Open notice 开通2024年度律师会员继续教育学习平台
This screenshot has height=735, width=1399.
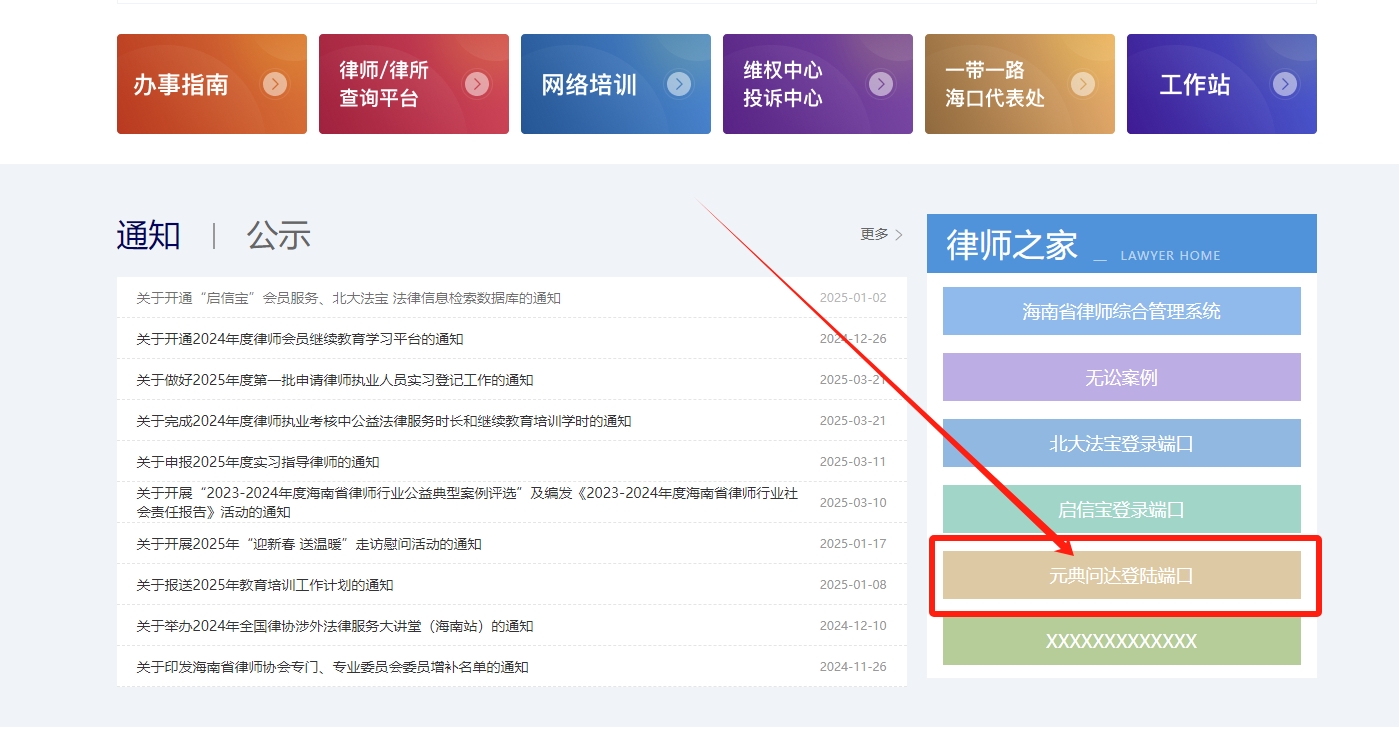click(300, 339)
